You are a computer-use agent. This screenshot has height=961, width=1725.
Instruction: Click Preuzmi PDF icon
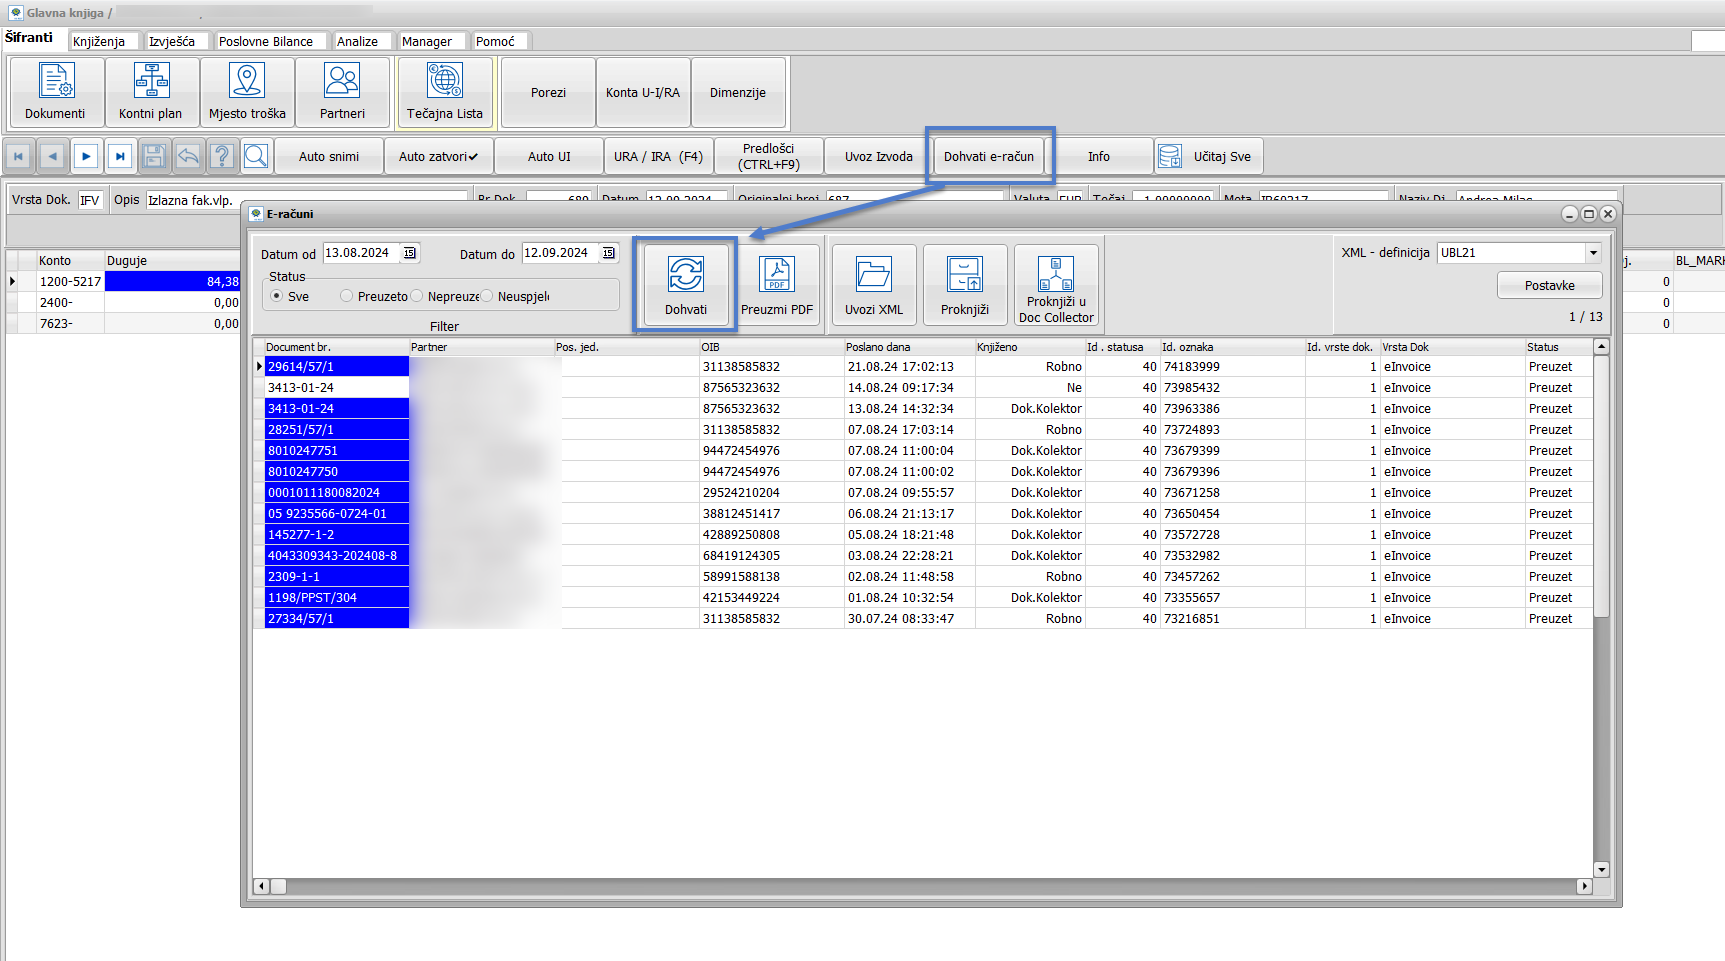tap(777, 285)
